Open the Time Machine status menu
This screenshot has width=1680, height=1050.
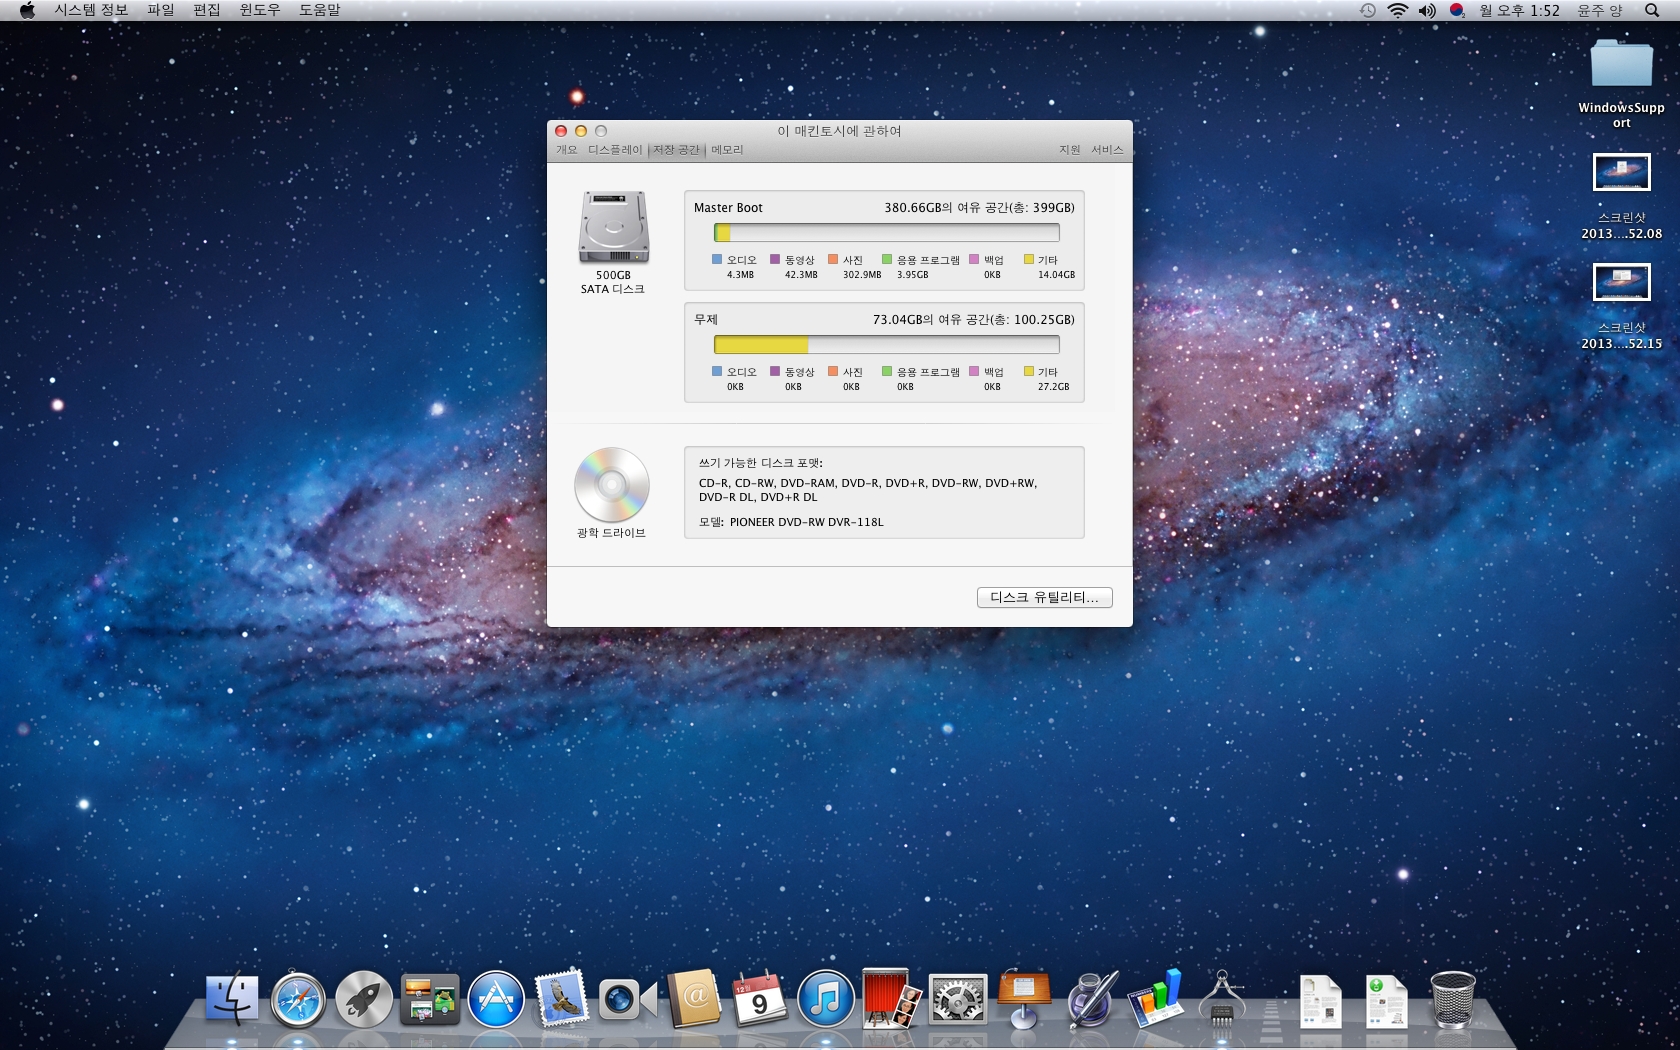tap(1368, 10)
